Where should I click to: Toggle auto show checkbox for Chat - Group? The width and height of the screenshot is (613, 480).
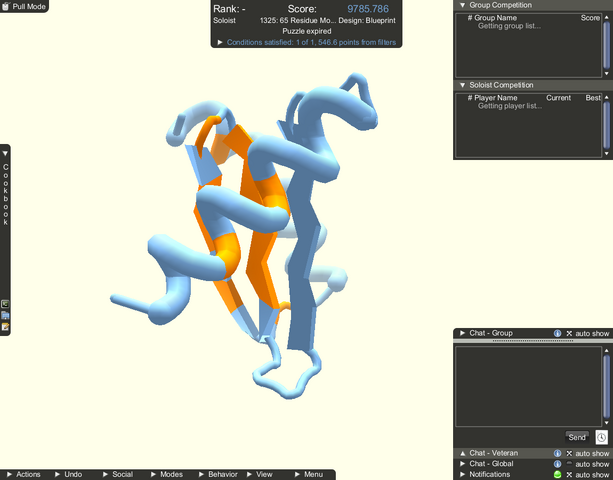pos(569,333)
